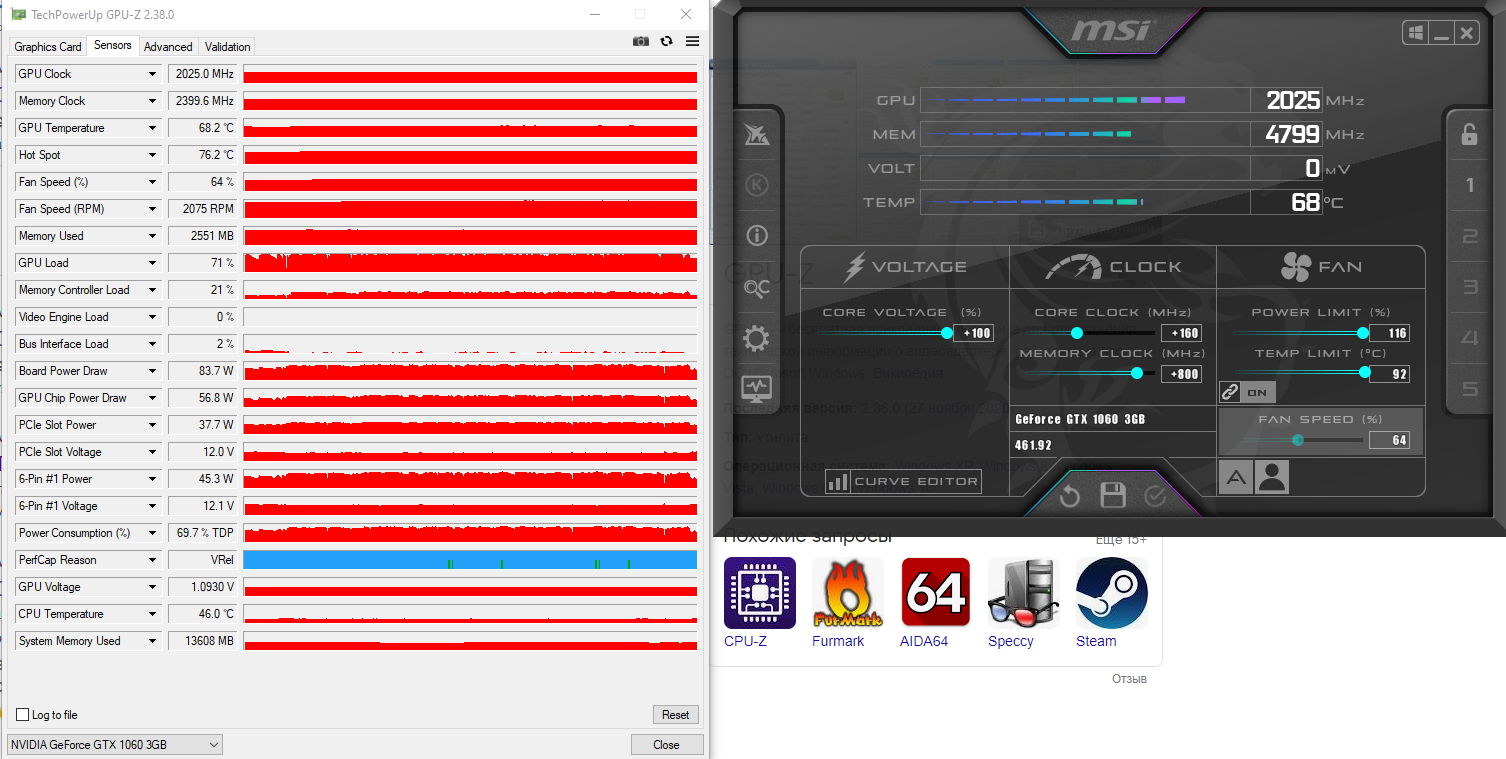Click the profile lock icon
1506x759 pixels.
coord(1469,134)
